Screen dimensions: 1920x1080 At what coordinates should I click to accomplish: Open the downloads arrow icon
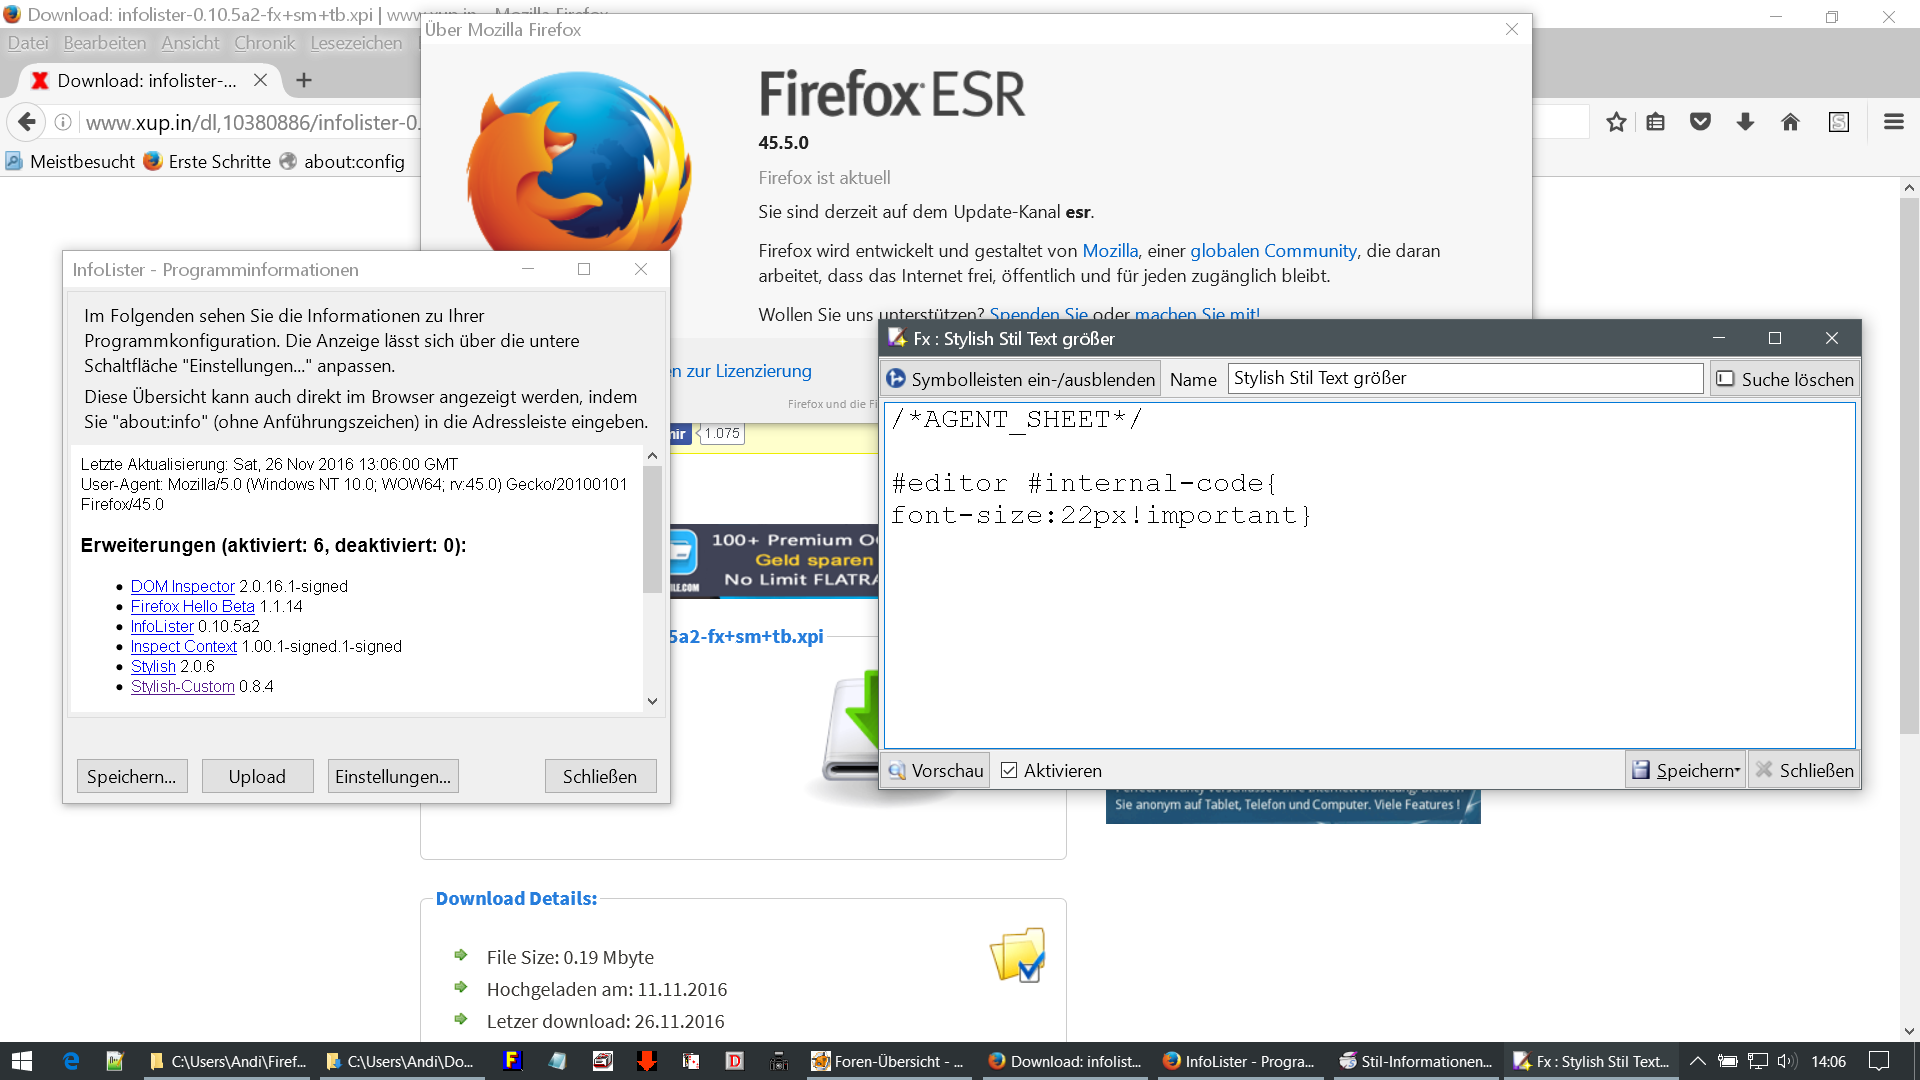1745,122
